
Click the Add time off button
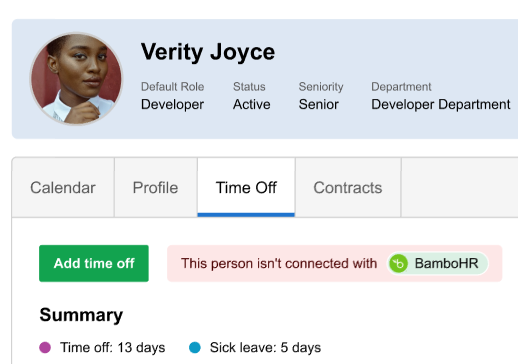point(94,263)
